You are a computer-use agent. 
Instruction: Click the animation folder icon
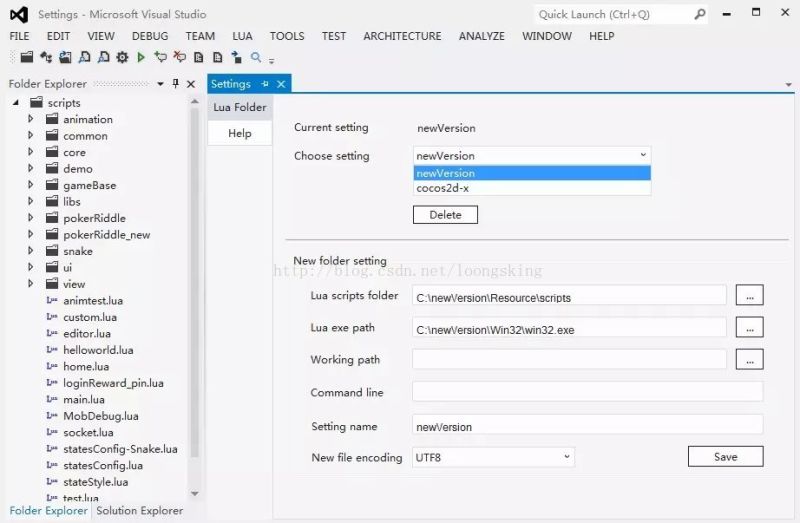(52, 119)
